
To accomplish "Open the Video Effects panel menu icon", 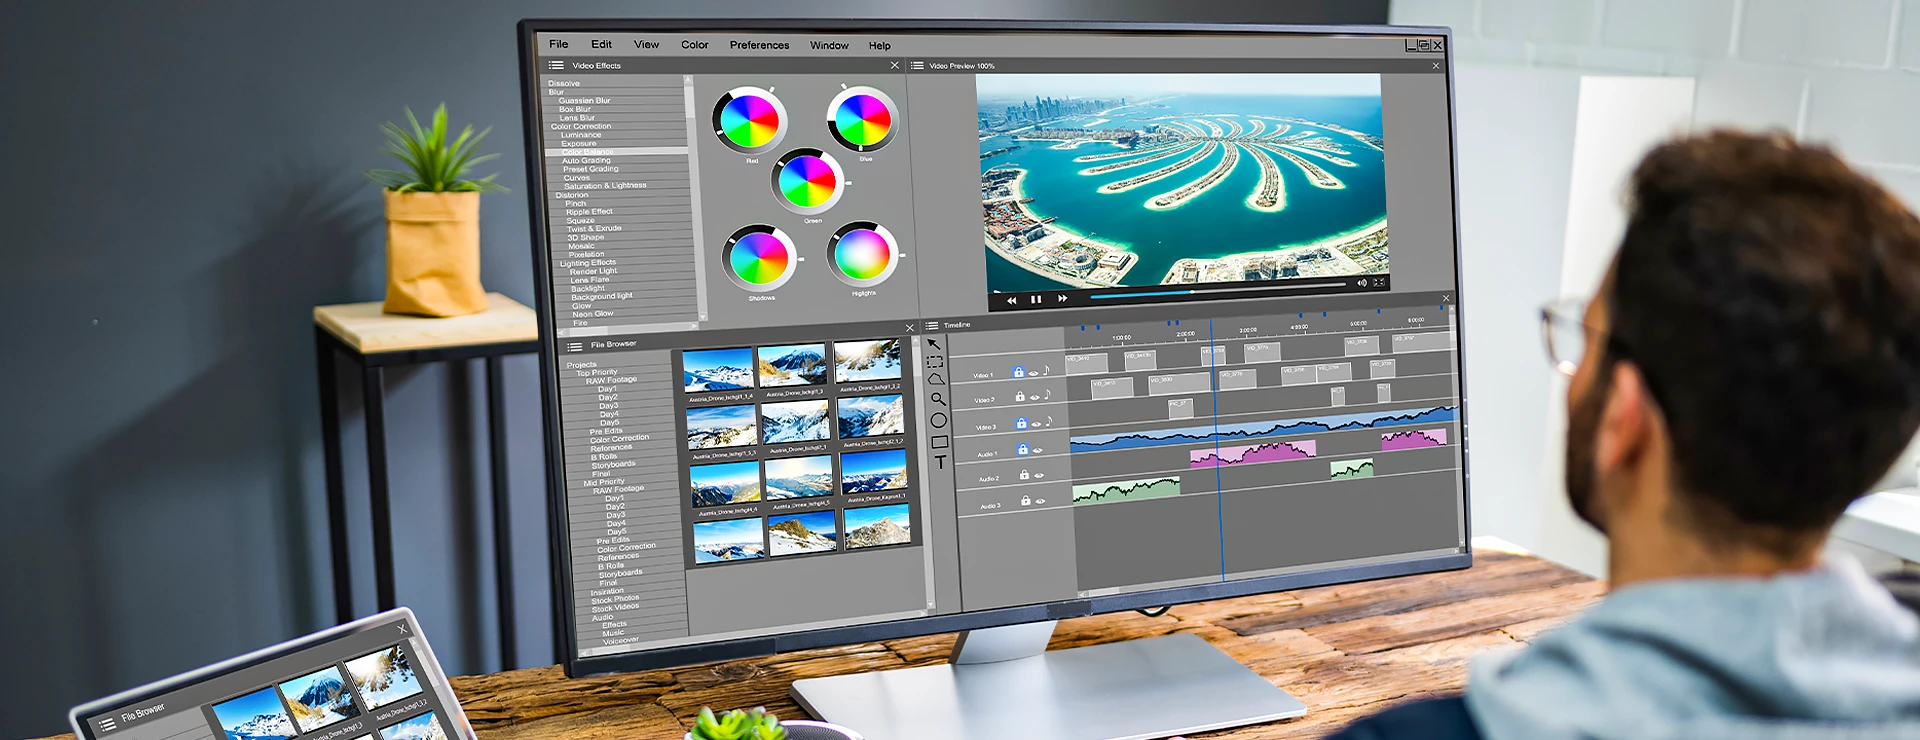I will (x=556, y=65).
